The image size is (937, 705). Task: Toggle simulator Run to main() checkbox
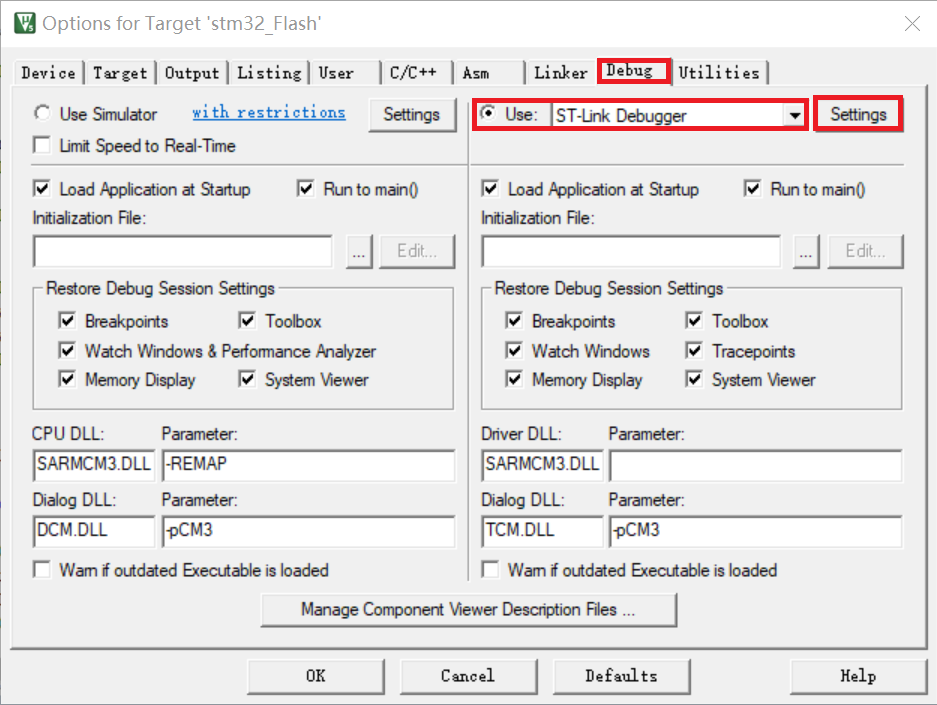point(305,189)
